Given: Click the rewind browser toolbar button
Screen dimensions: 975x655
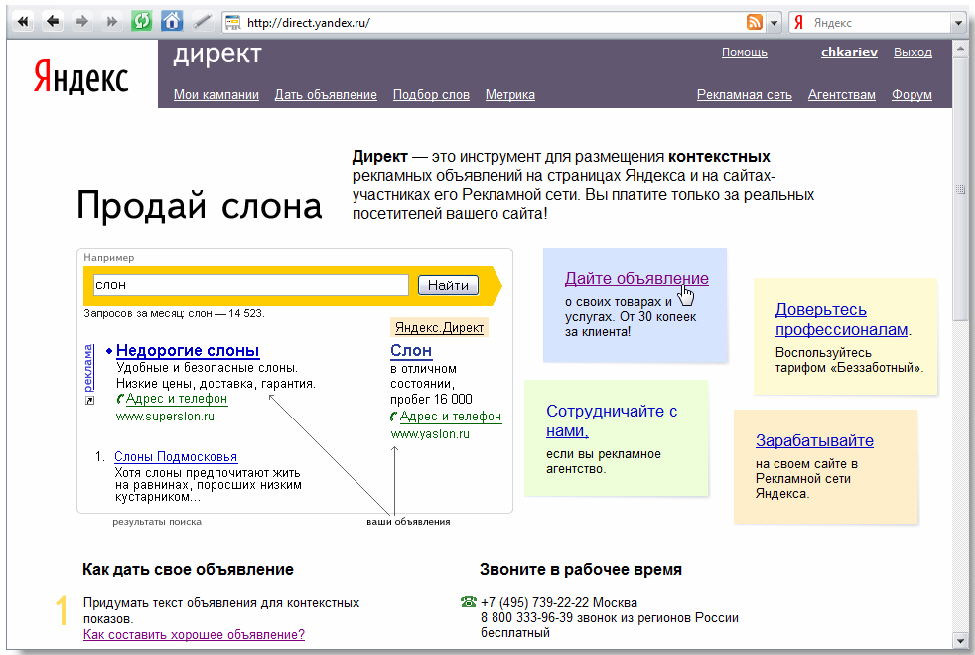Looking at the screenshot, I should (24, 22).
